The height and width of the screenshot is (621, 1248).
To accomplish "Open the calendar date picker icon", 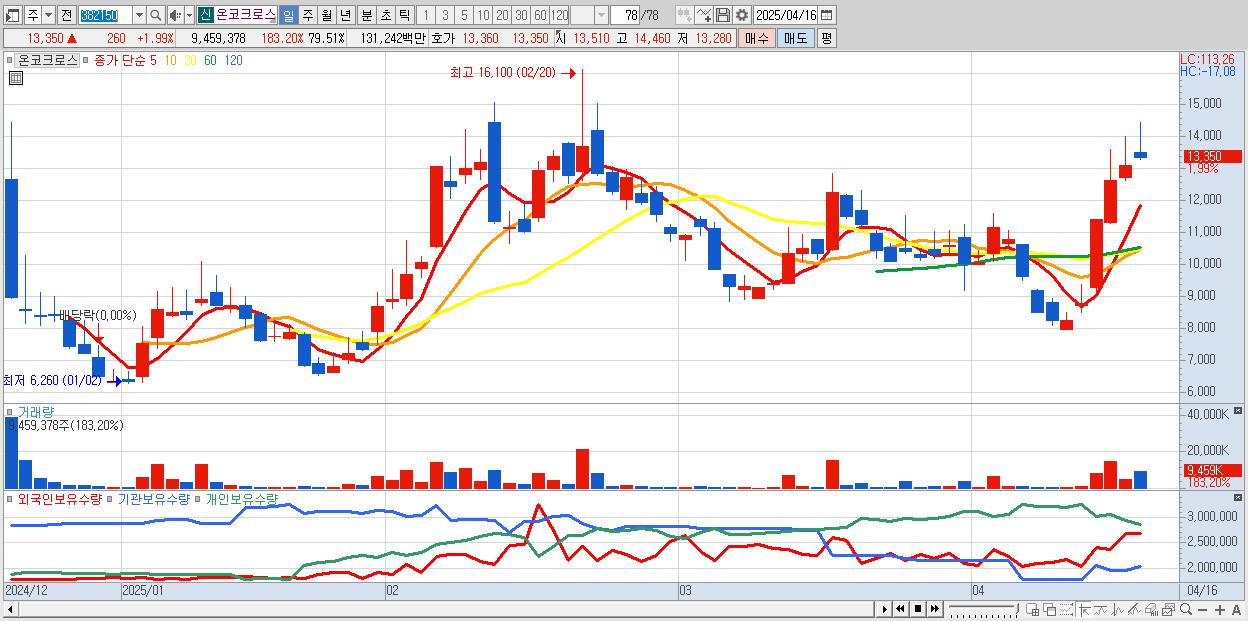I will click(x=827, y=15).
